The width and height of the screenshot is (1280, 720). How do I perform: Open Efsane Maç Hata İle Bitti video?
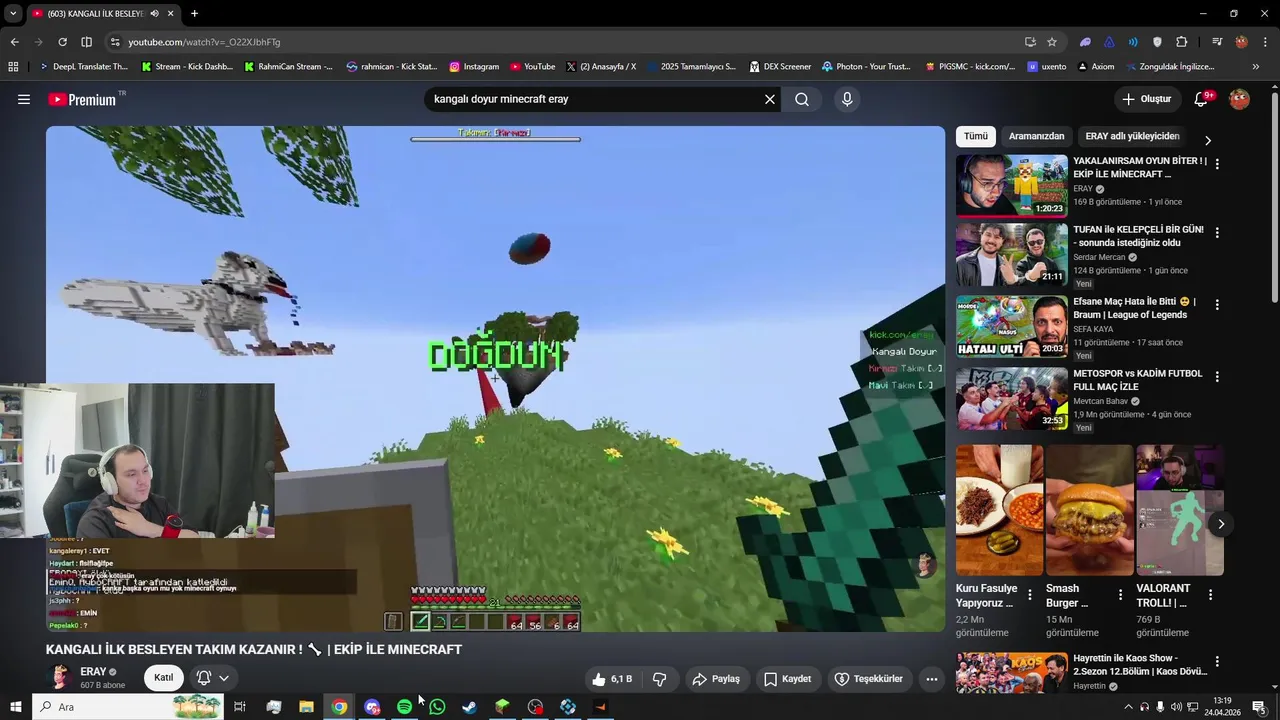[x=1012, y=326]
